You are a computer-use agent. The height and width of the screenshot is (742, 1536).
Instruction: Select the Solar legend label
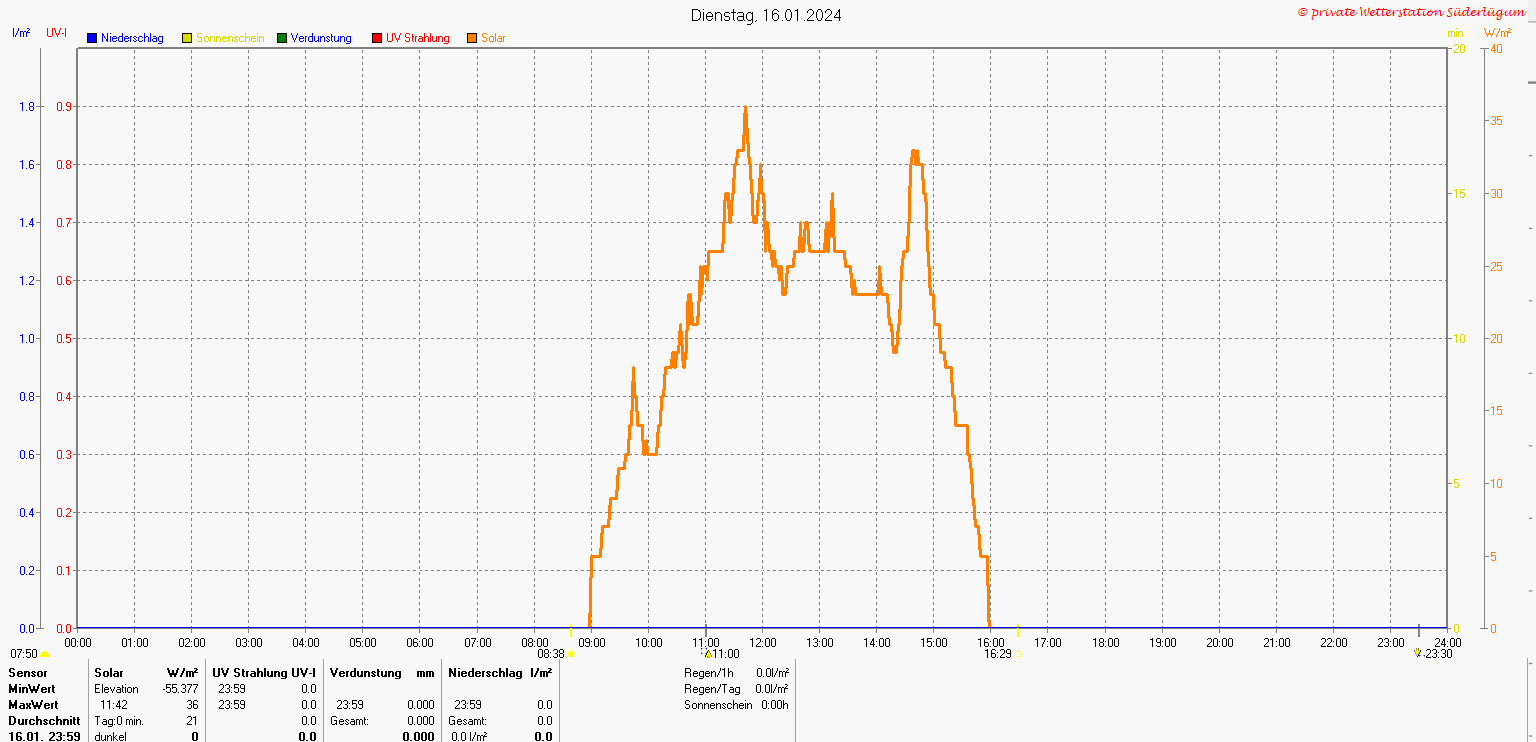coord(493,38)
